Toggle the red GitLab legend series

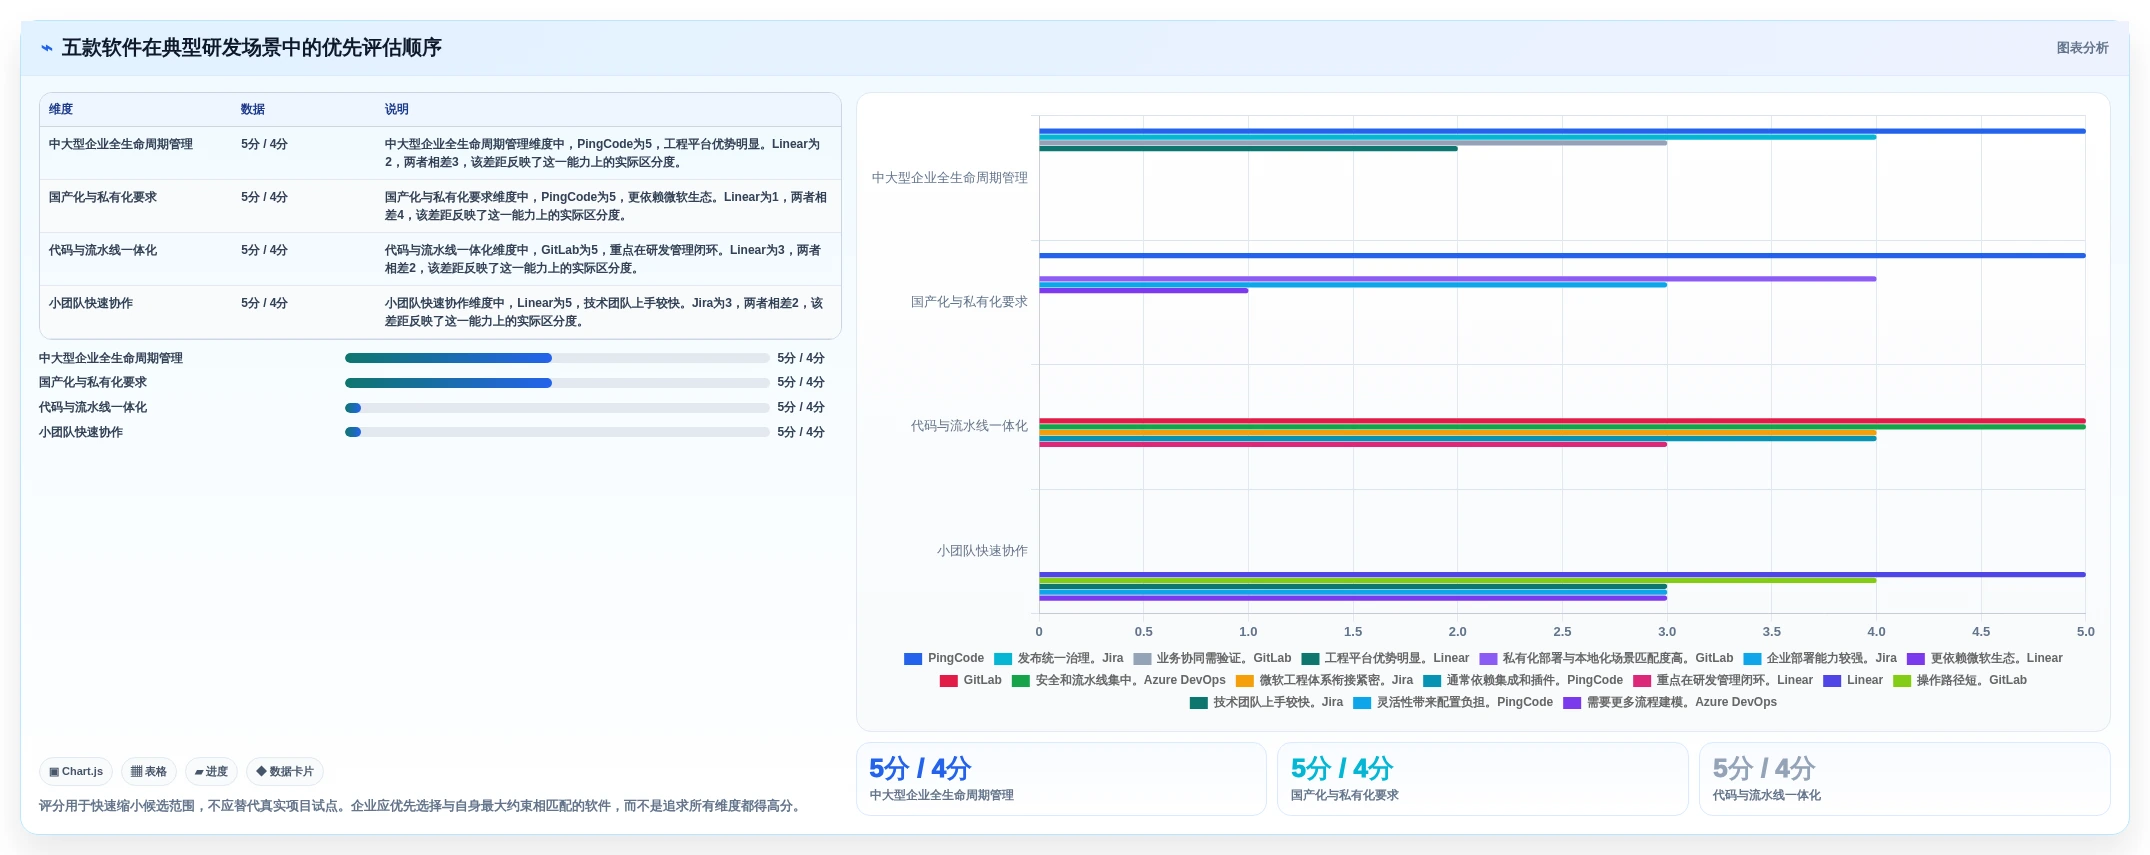971,680
